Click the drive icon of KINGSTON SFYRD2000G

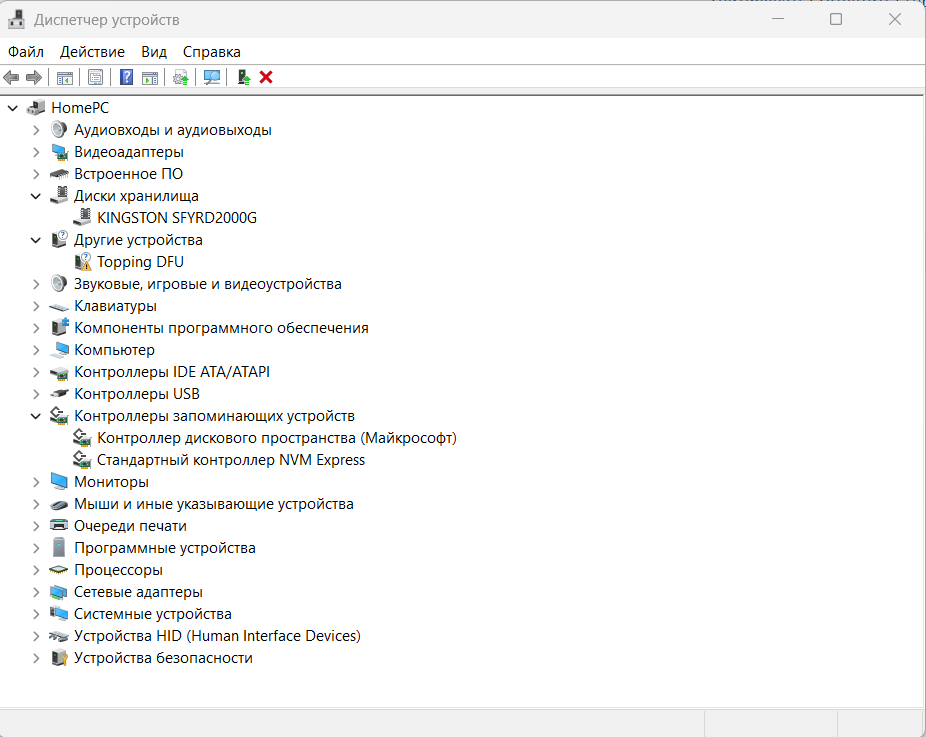point(82,217)
